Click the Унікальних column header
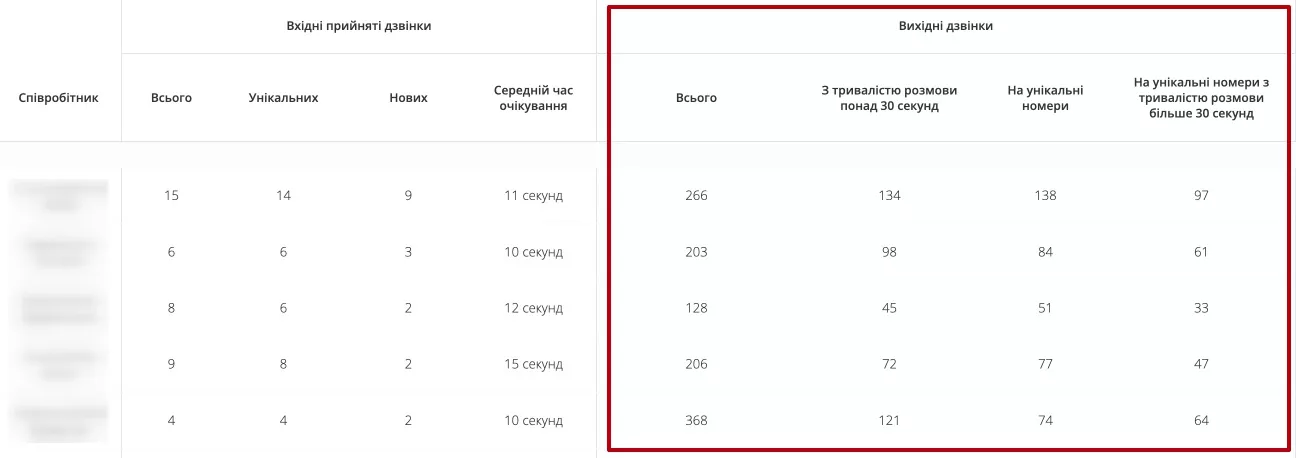 tap(283, 98)
